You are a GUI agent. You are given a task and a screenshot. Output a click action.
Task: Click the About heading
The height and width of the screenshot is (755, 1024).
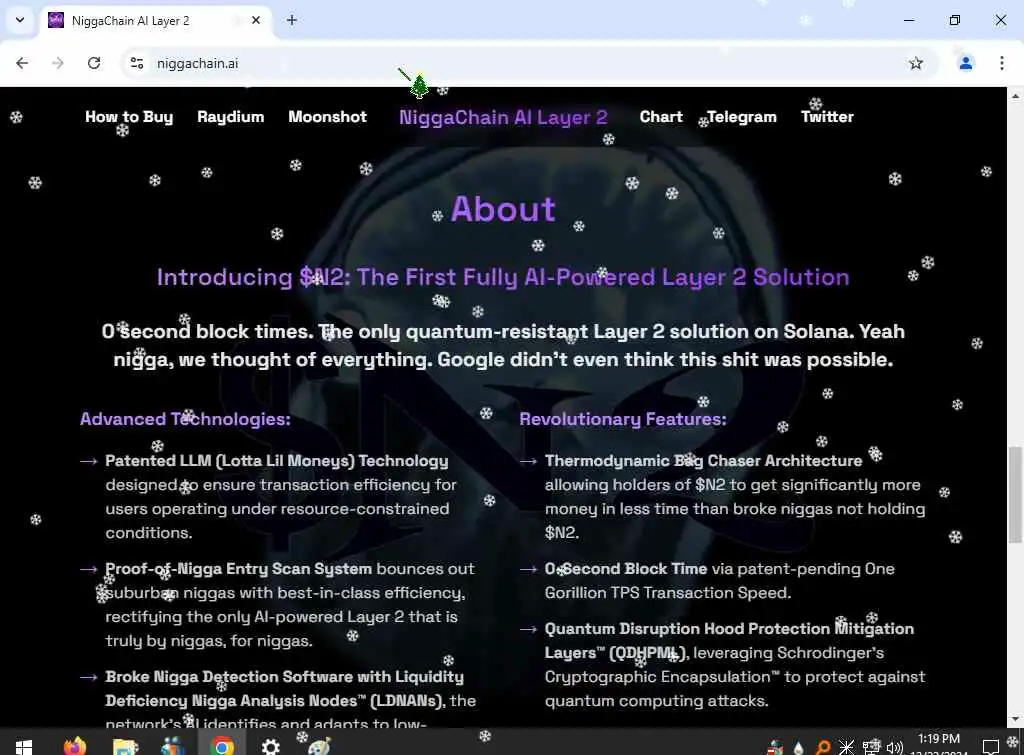coord(504,209)
